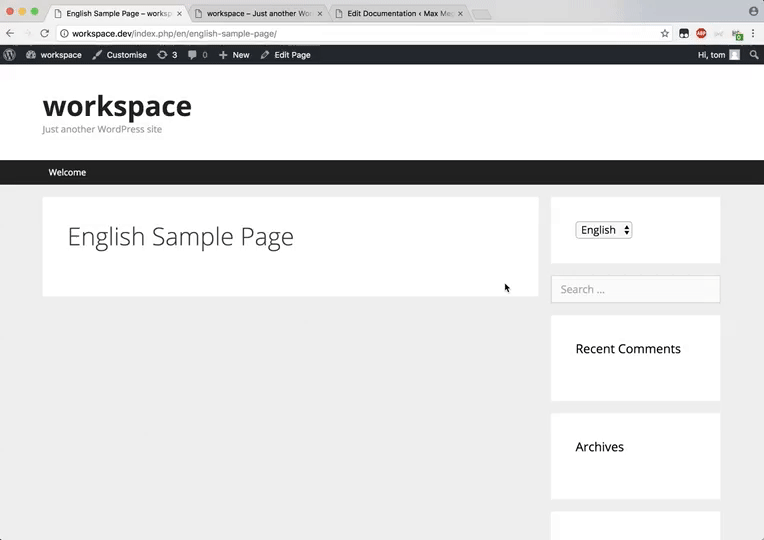This screenshot has height=540, width=764.
Task: Switch to workspace – Just another tab
Action: 257,14
